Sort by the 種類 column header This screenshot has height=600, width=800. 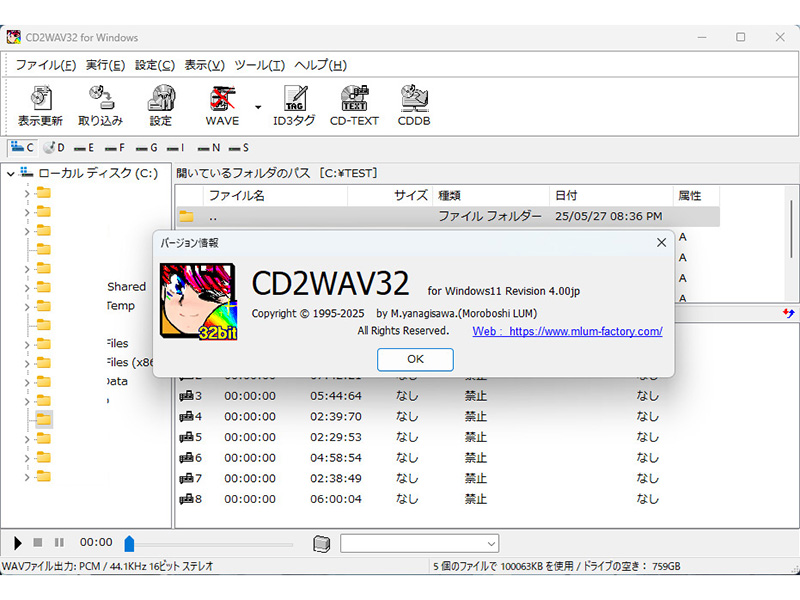[491, 196]
